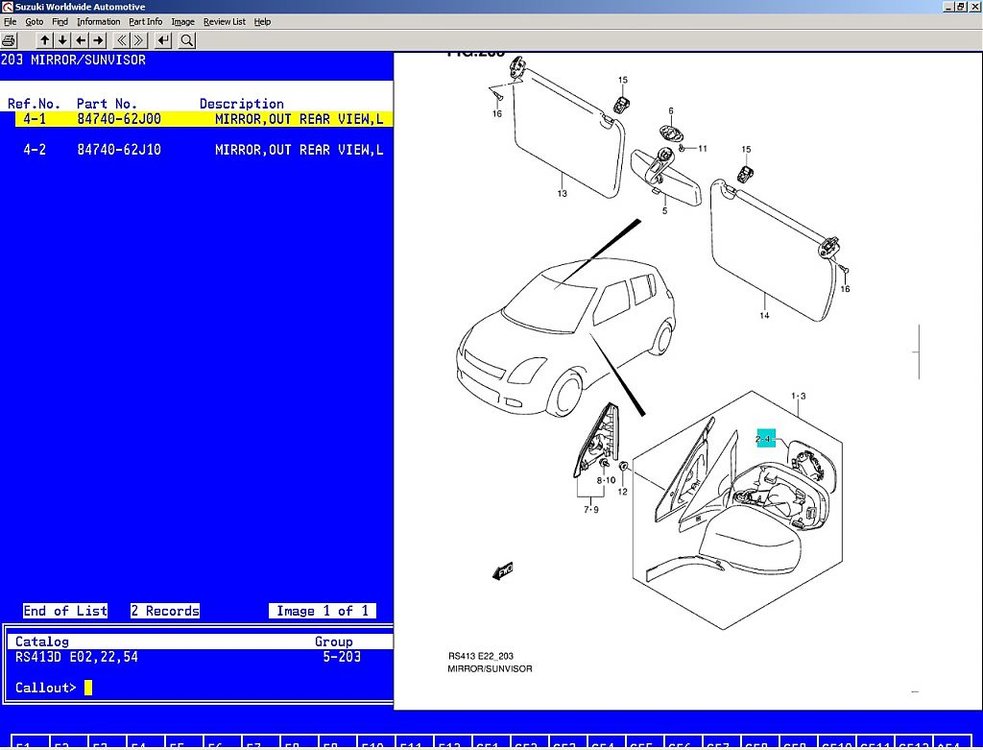The height and width of the screenshot is (750, 983).
Task: Click the double left chevron button
Action: coord(122,41)
